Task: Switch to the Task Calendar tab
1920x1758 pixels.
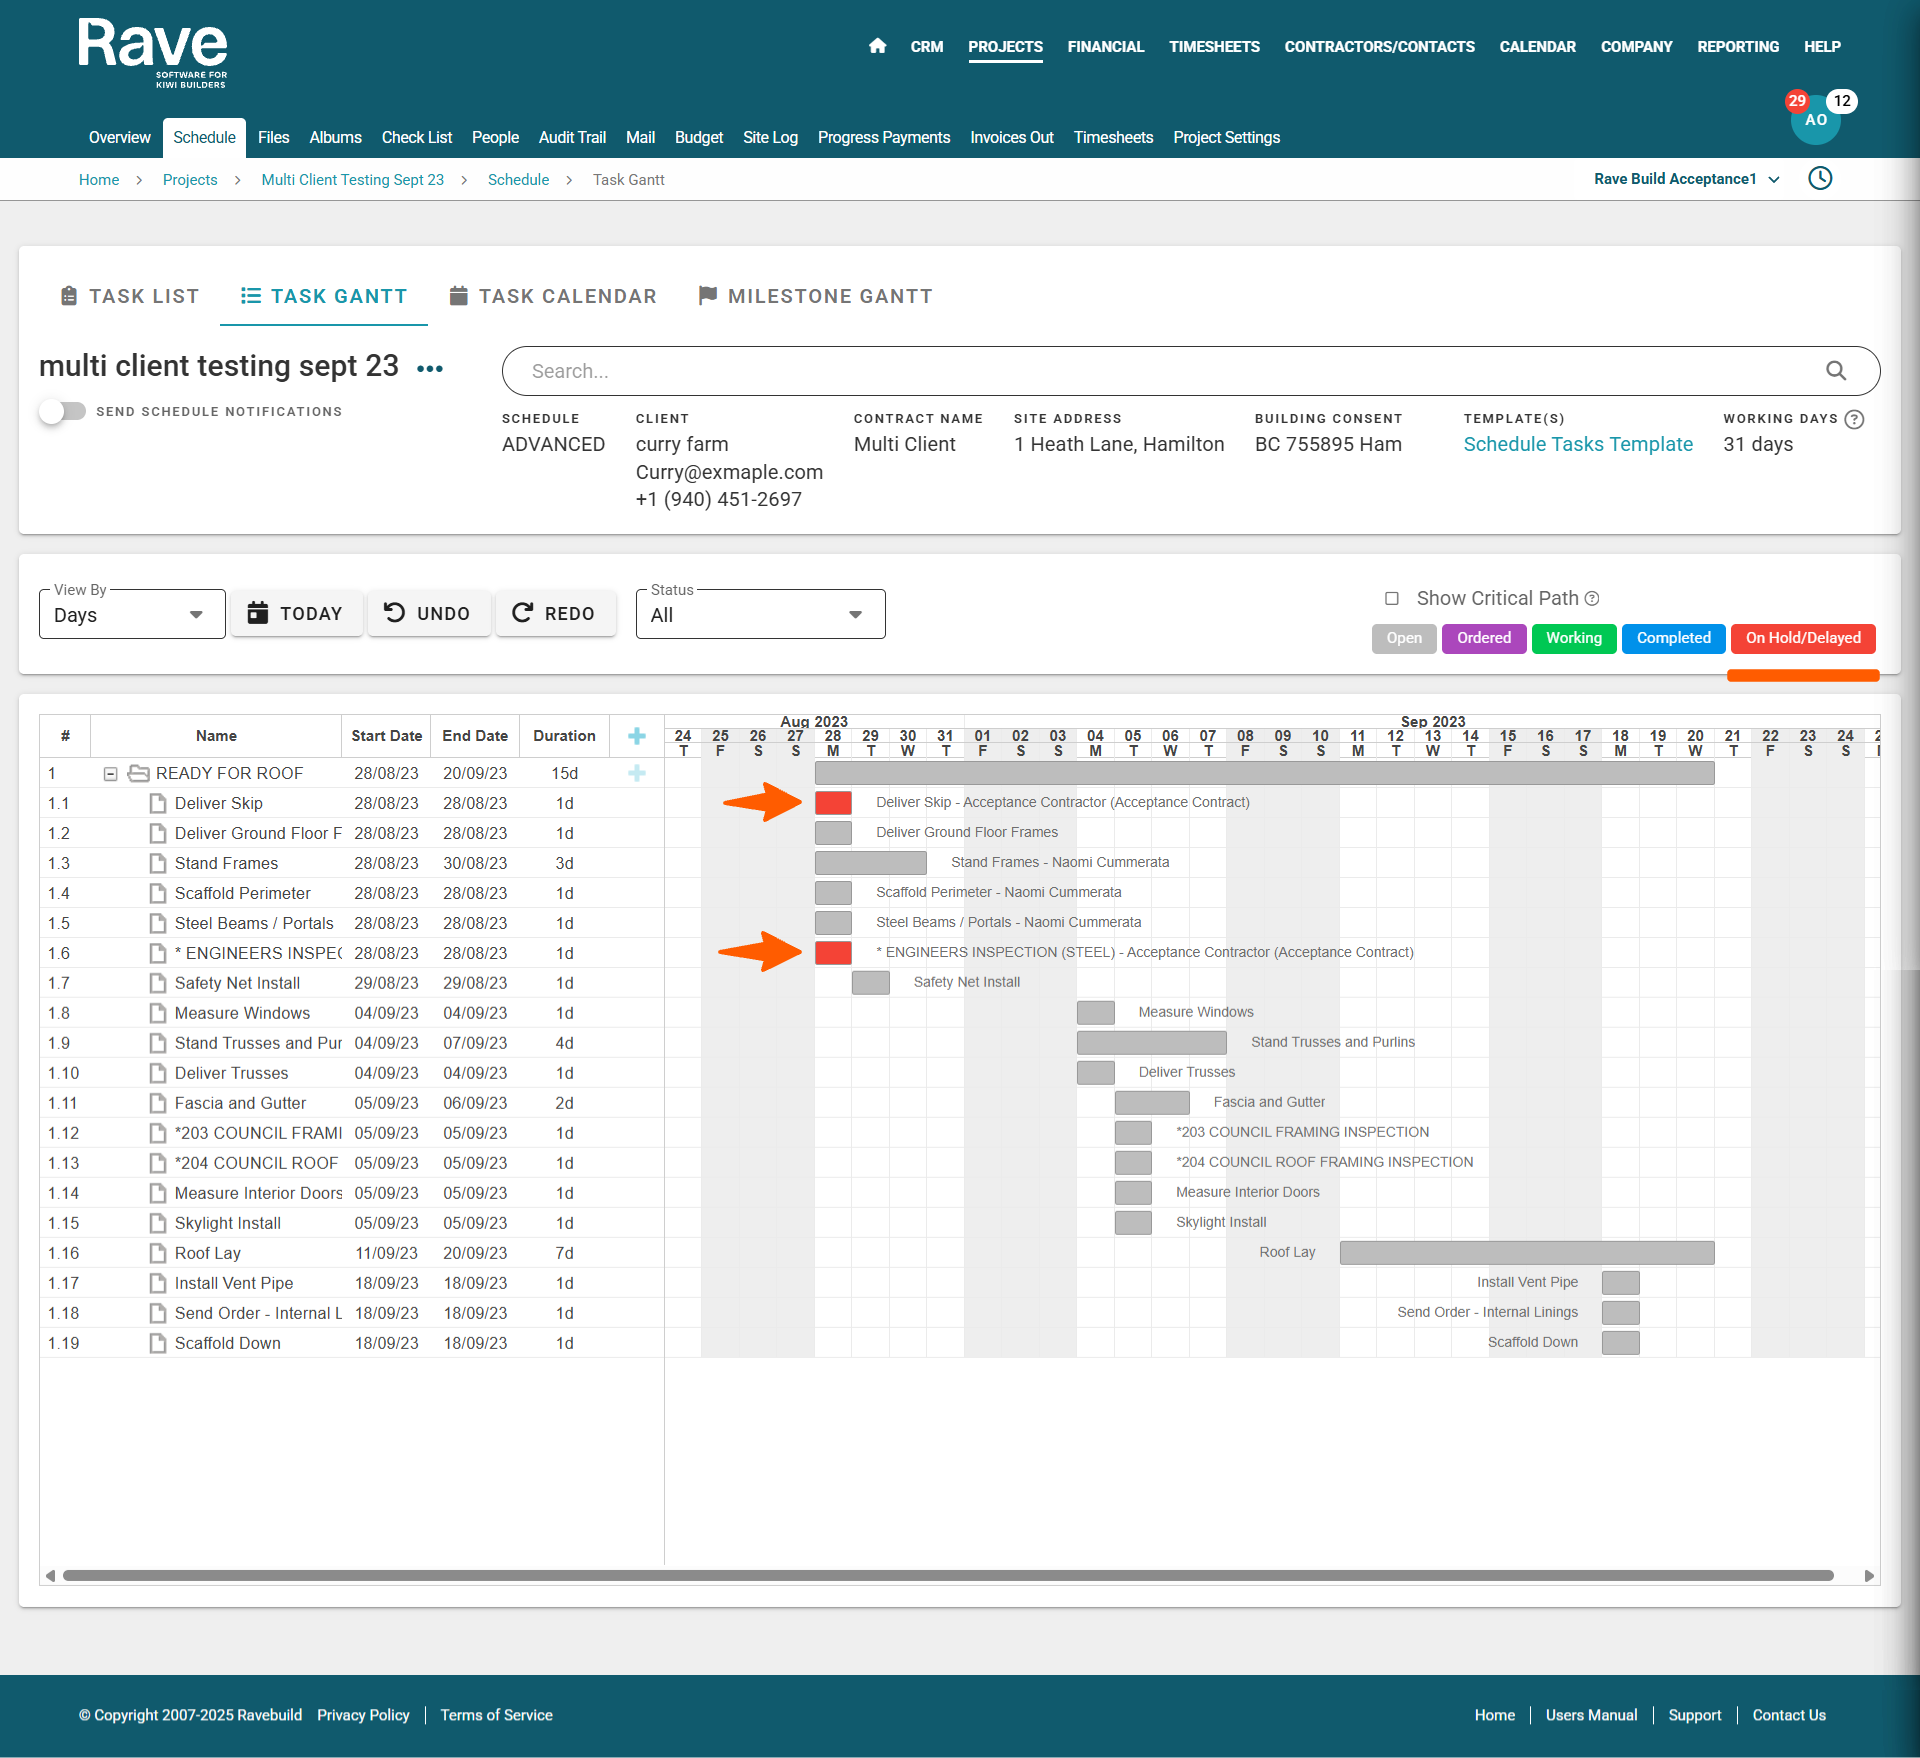Action: pyautogui.click(x=553, y=296)
